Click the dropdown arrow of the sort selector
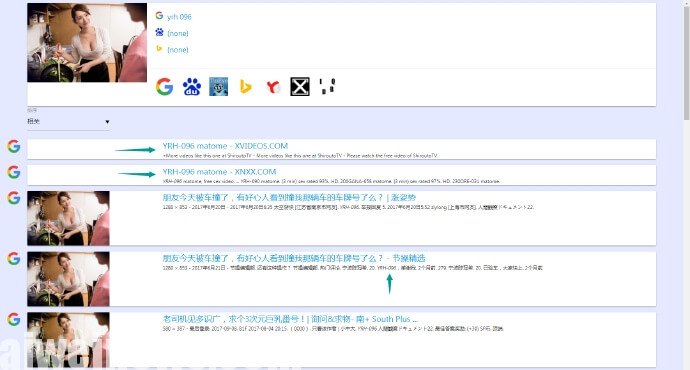Image resolution: width=690 pixels, height=370 pixels. pos(107,122)
